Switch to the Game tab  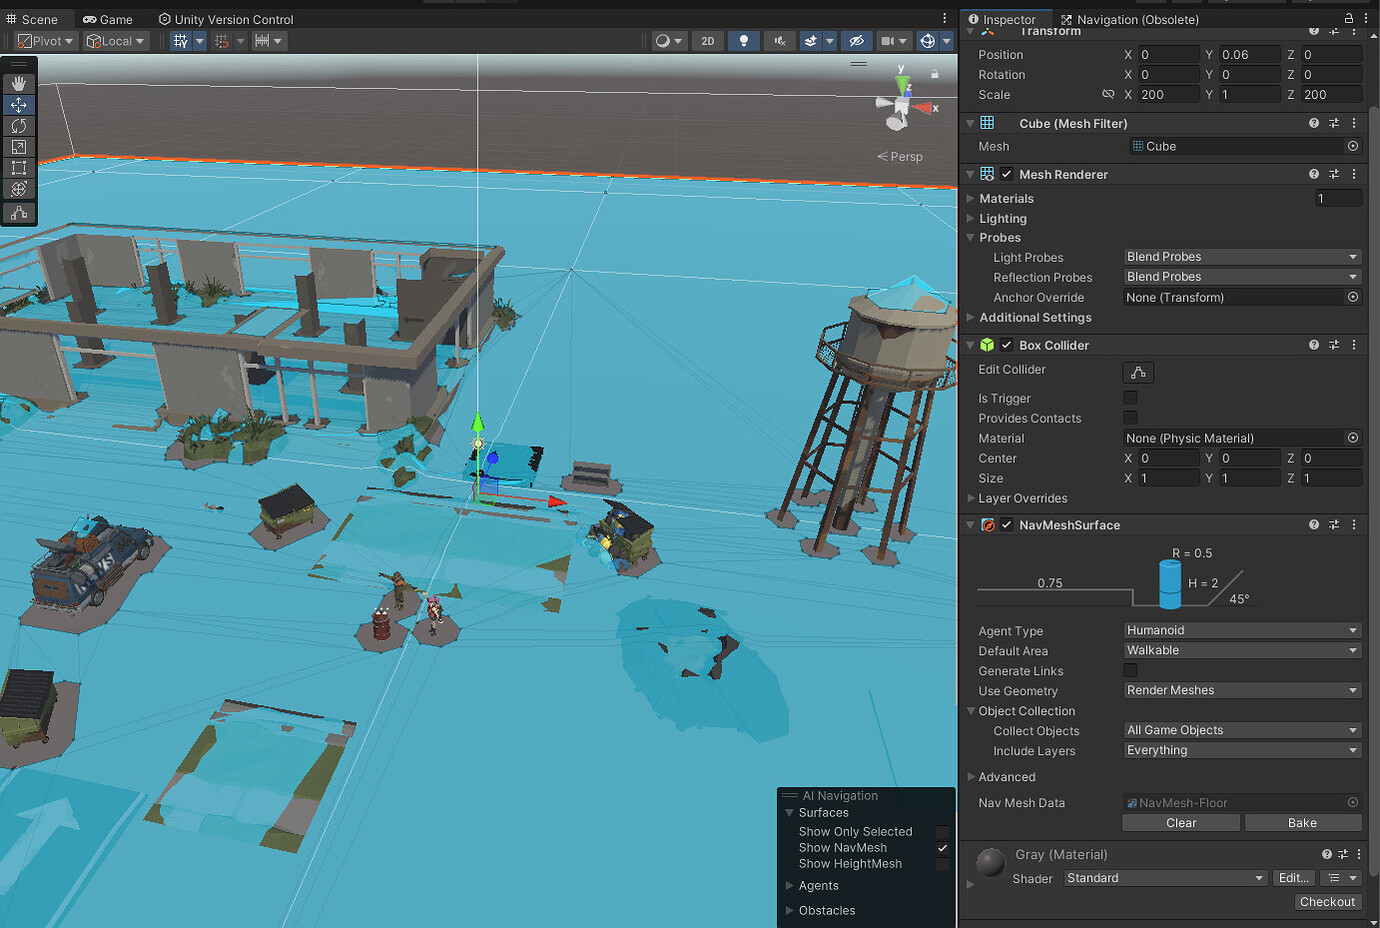click(x=107, y=18)
